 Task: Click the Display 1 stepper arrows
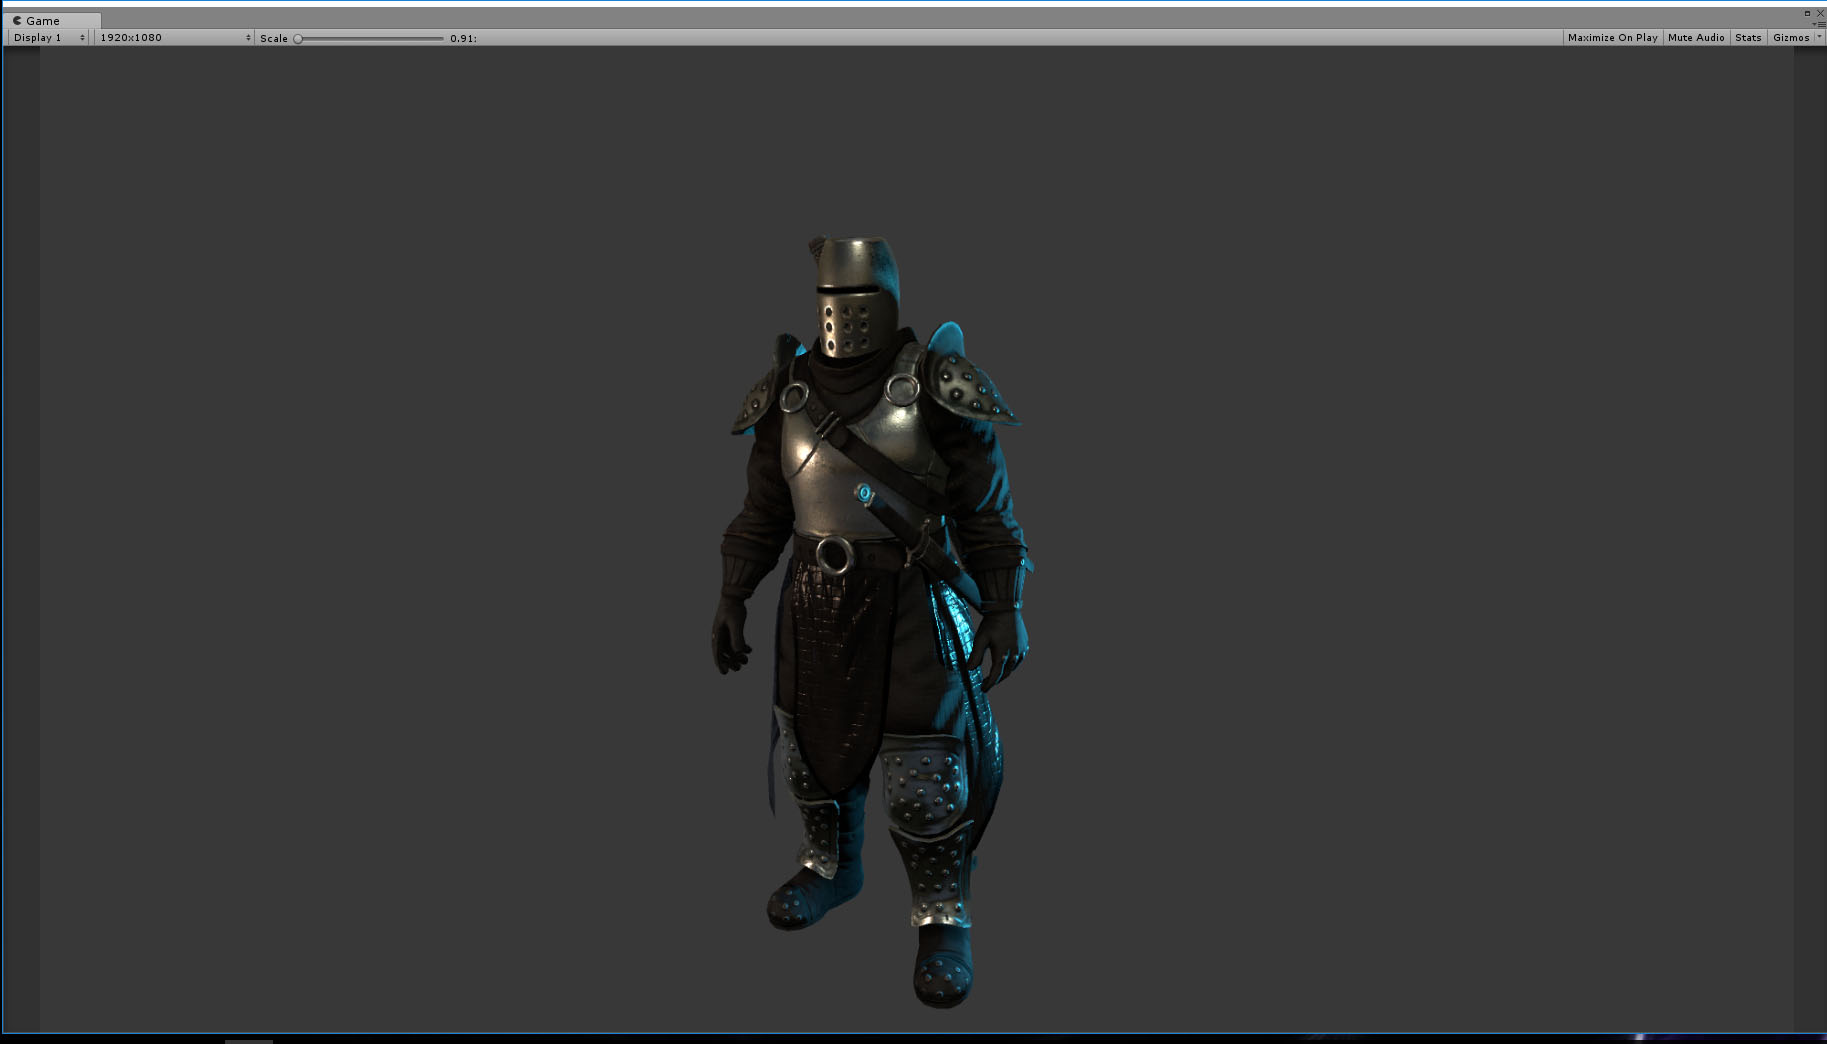83,37
